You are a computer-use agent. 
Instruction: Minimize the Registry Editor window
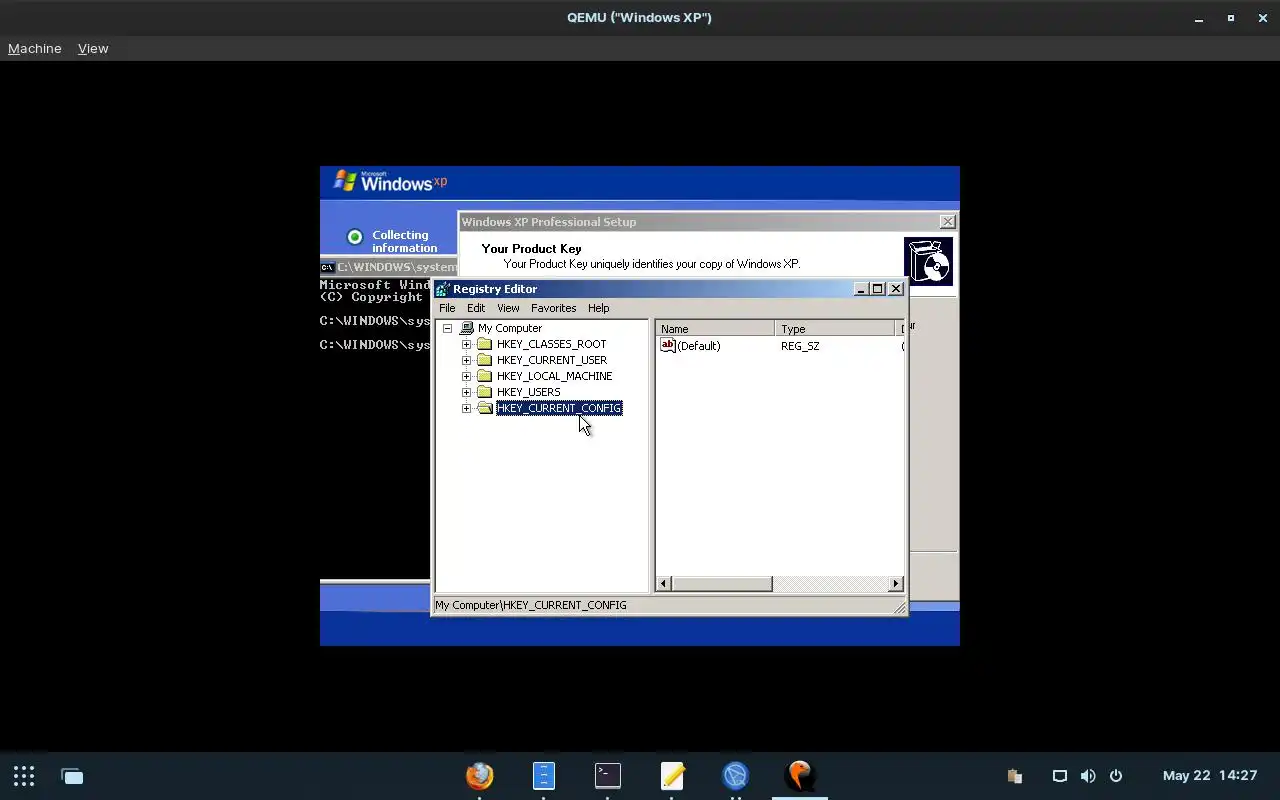(x=861, y=288)
